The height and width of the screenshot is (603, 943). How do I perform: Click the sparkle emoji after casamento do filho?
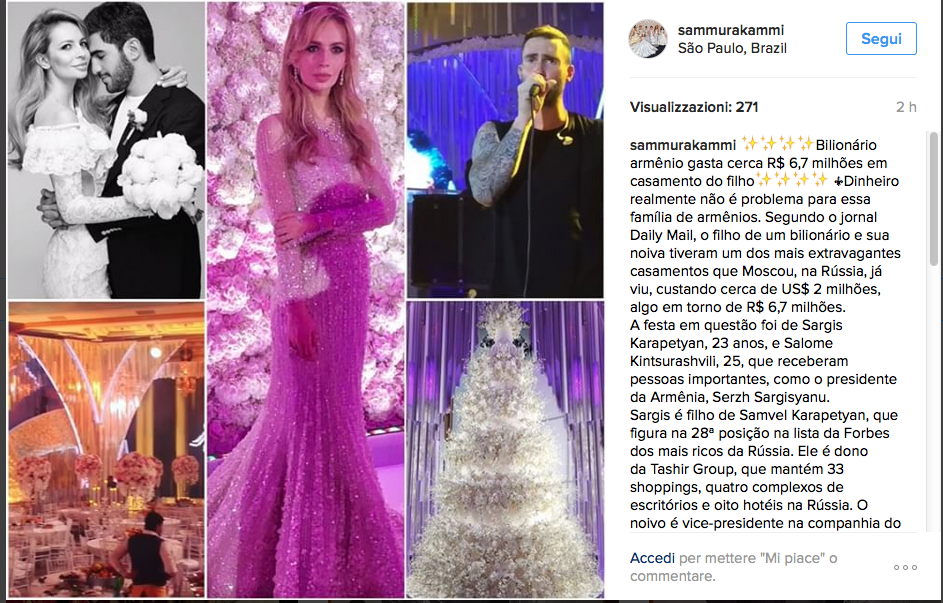click(792, 180)
